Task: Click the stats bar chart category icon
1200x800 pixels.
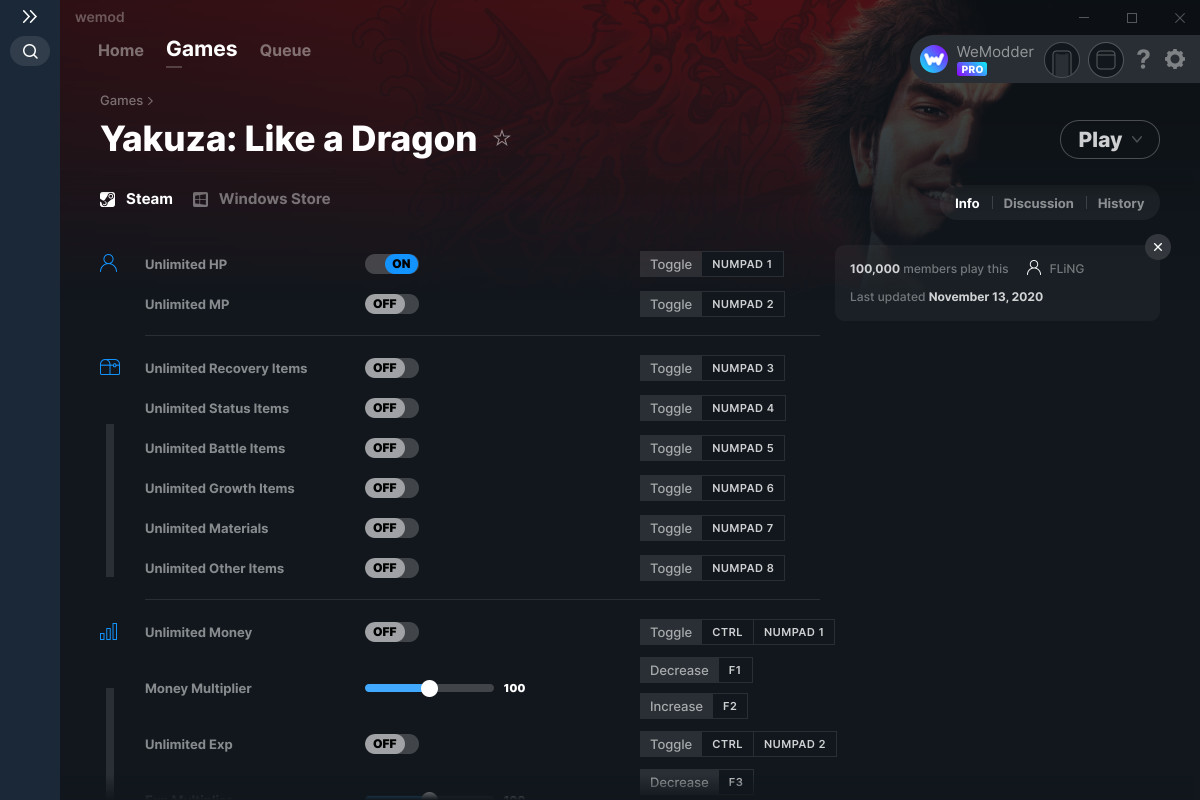Action: coord(109,632)
